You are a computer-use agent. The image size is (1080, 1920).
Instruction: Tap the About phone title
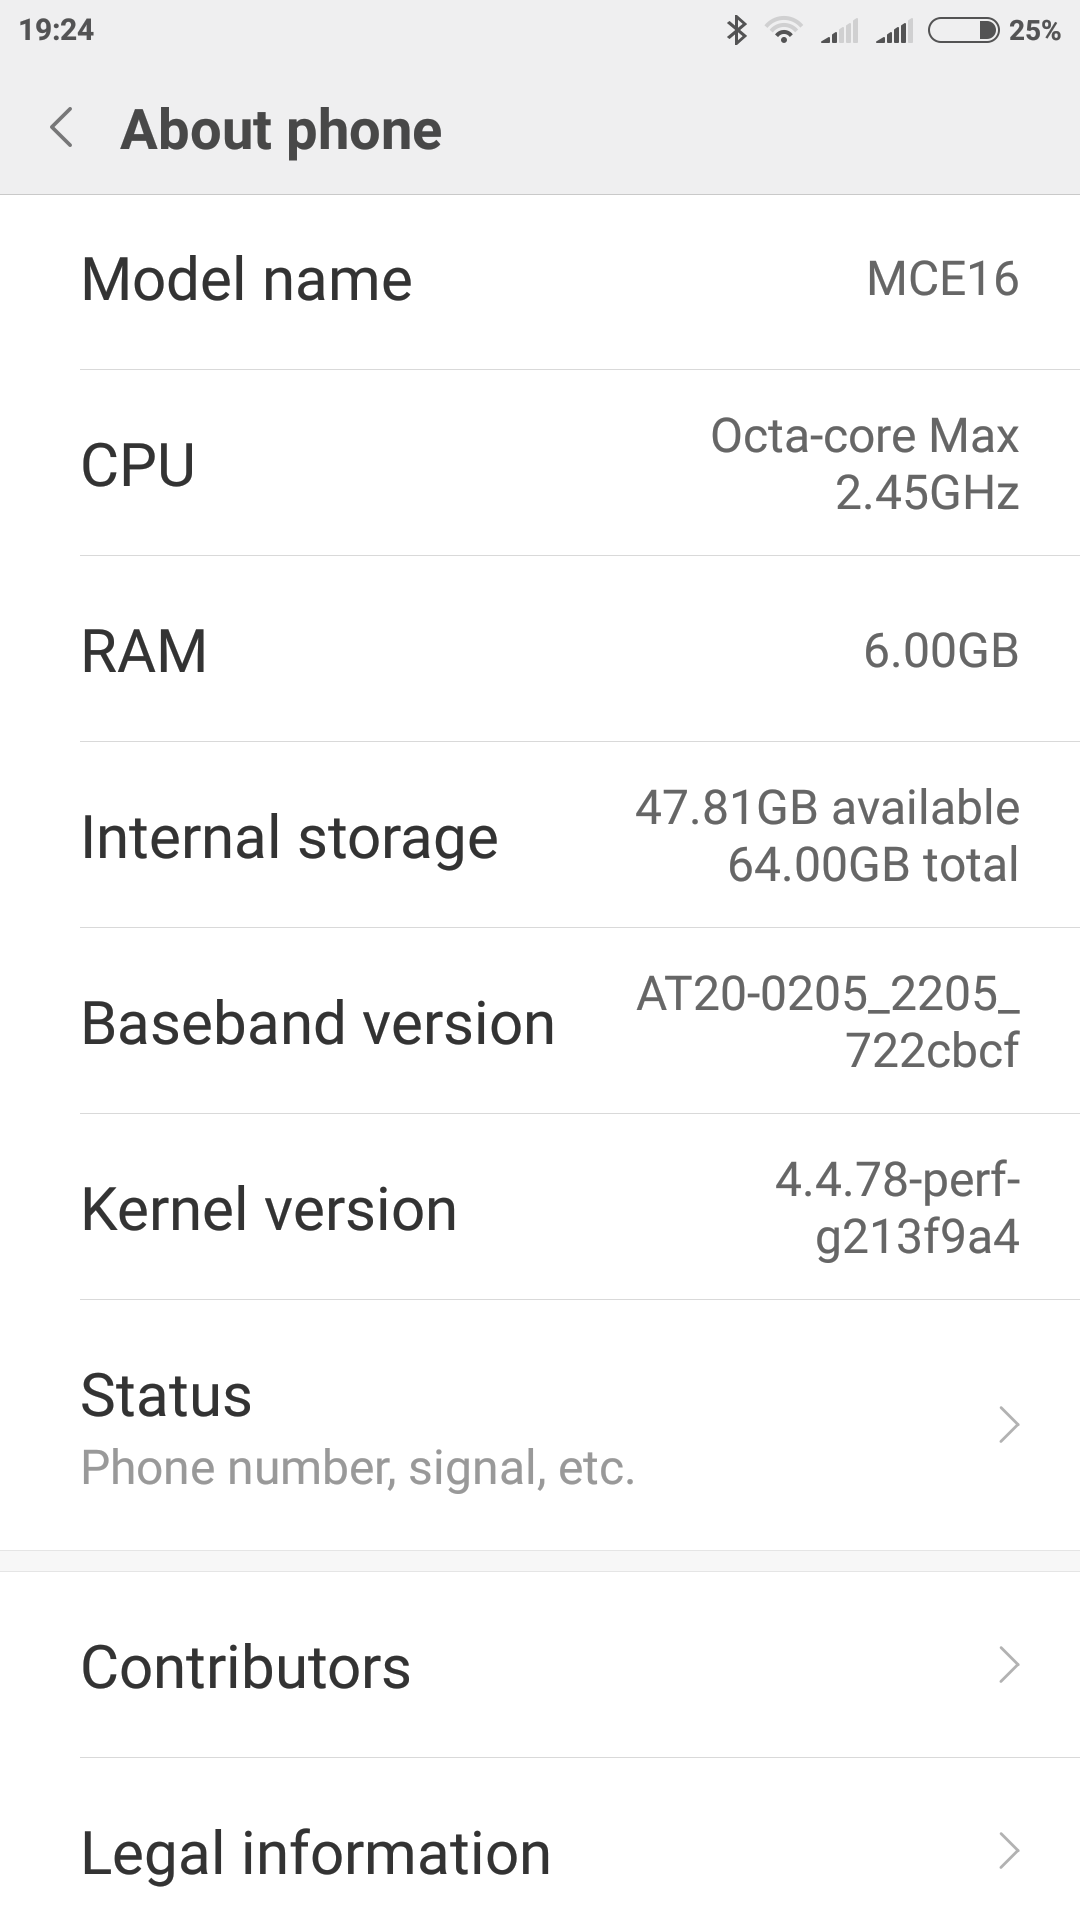281,130
